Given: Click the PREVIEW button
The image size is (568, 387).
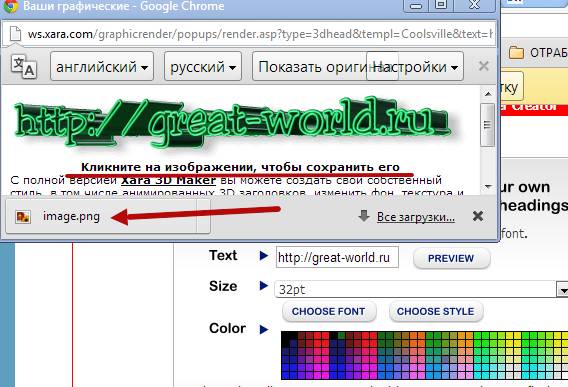Looking at the screenshot, I should click(451, 258).
